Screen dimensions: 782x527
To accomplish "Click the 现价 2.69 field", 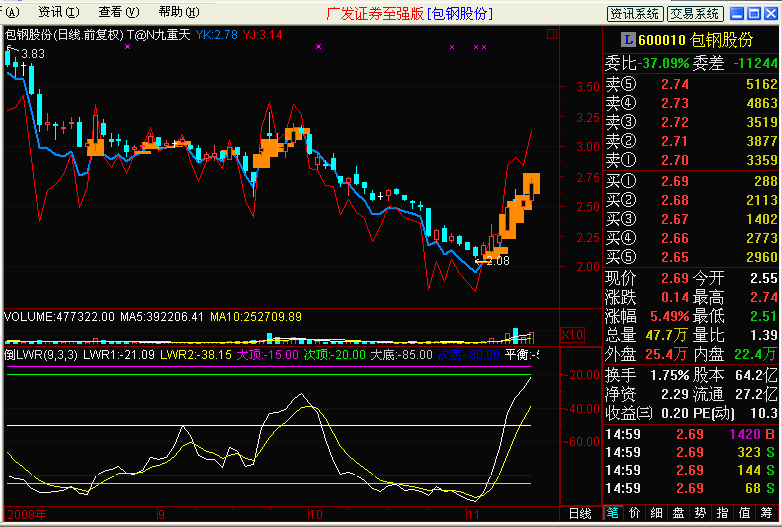I will click(x=647, y=278).
